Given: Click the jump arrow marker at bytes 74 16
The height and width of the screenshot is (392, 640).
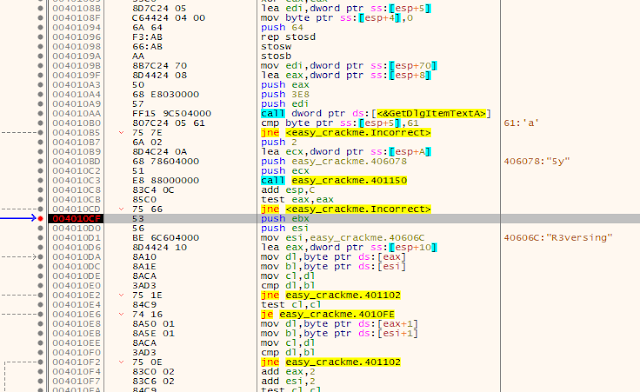Looking at the screenshot, I should click(121, 314).
